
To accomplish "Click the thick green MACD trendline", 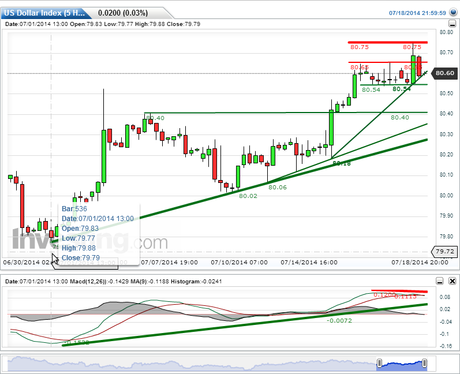I will click(245, 325).
